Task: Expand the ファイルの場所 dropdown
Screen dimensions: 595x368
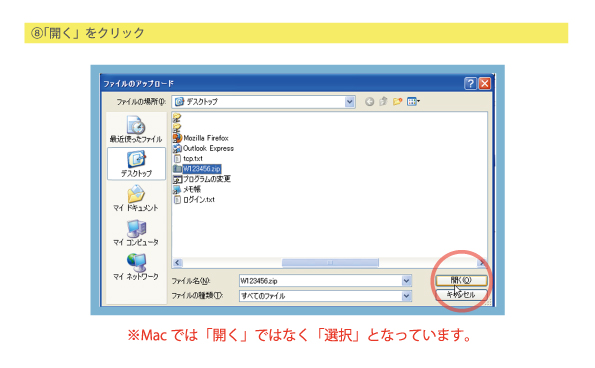Action: click(349, 102)
